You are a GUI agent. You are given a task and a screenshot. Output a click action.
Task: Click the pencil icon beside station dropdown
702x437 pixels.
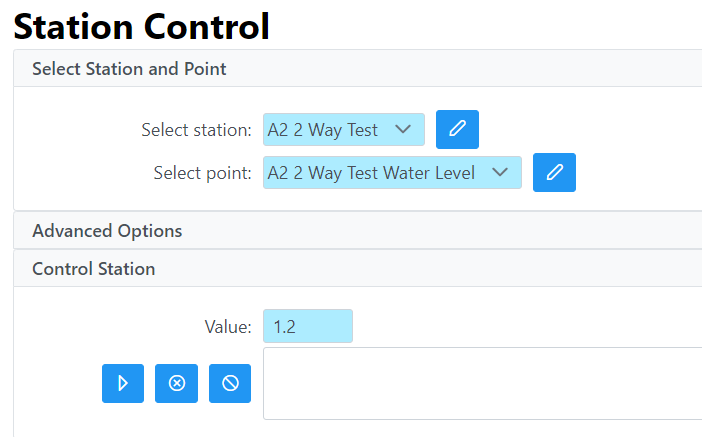[457, 129]
